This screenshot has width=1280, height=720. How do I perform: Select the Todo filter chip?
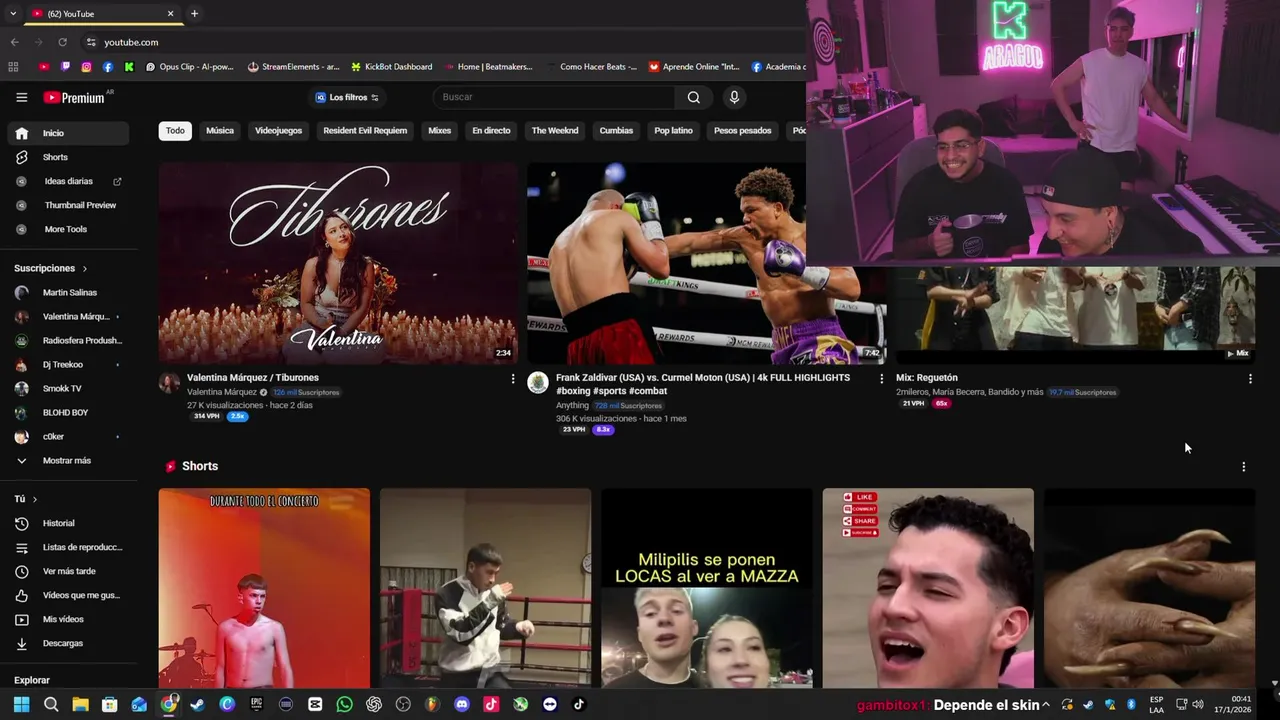pos(175,131)
